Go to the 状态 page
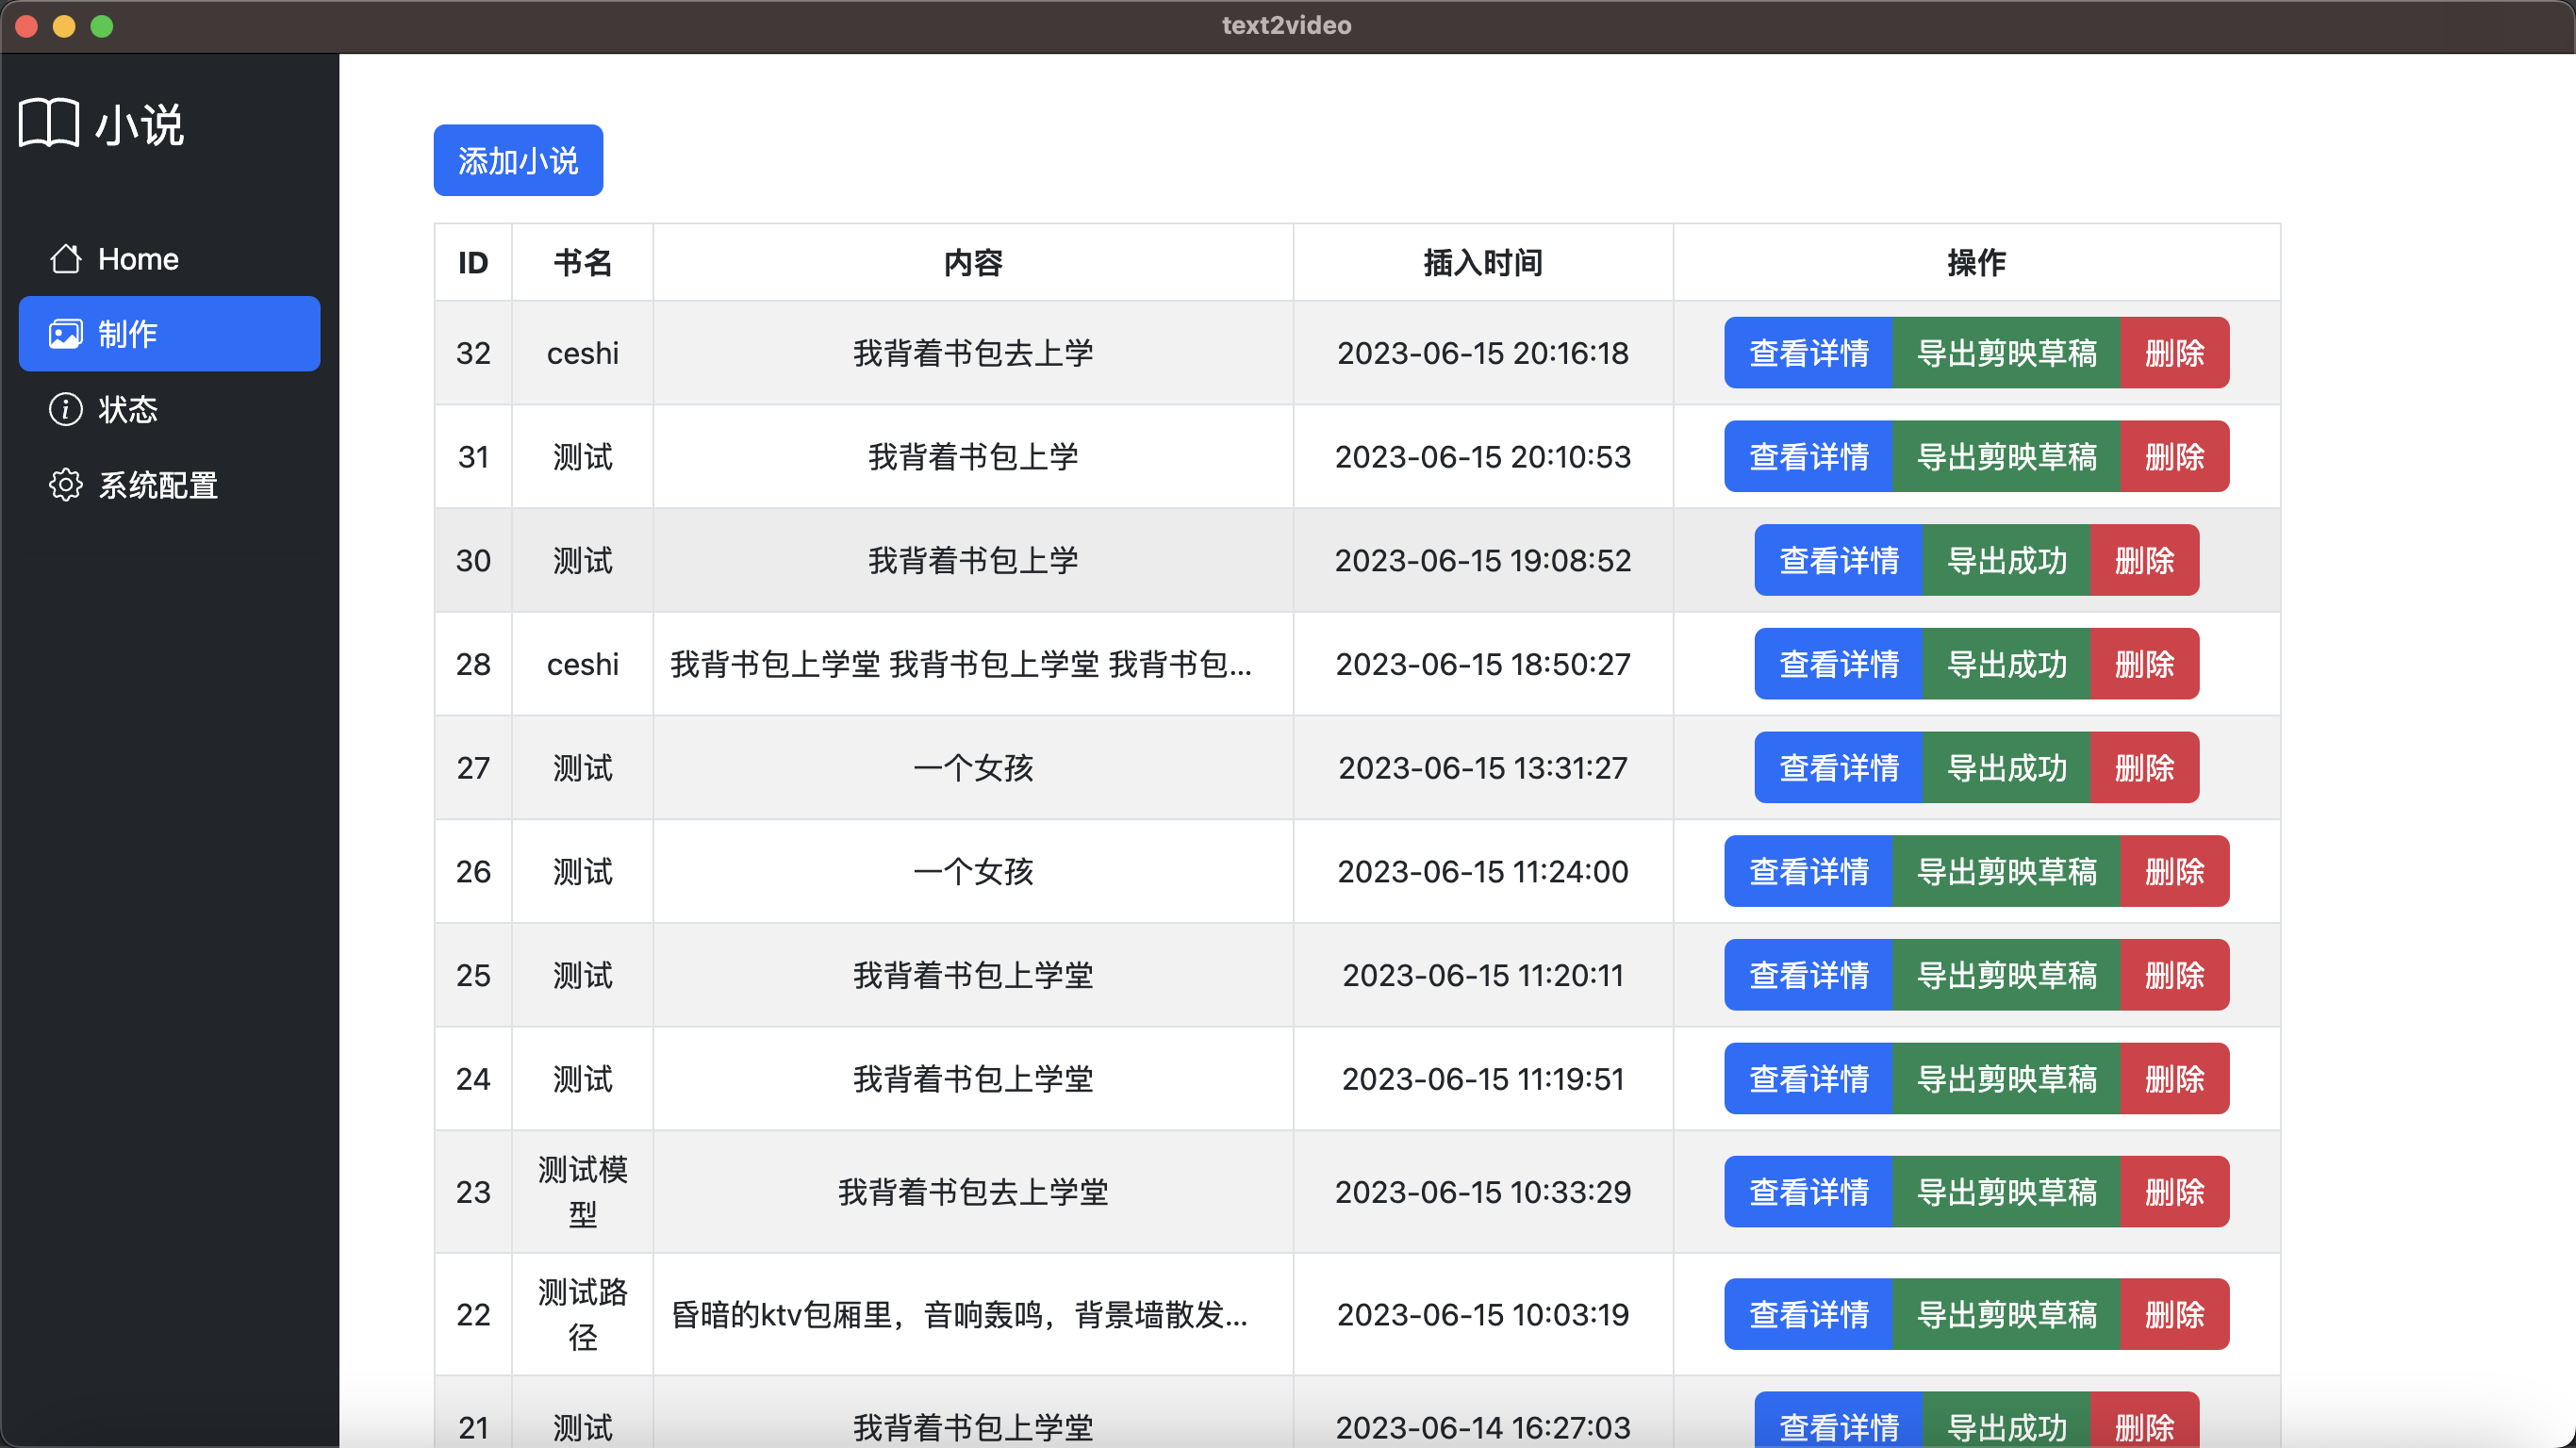 coord(128,409)
